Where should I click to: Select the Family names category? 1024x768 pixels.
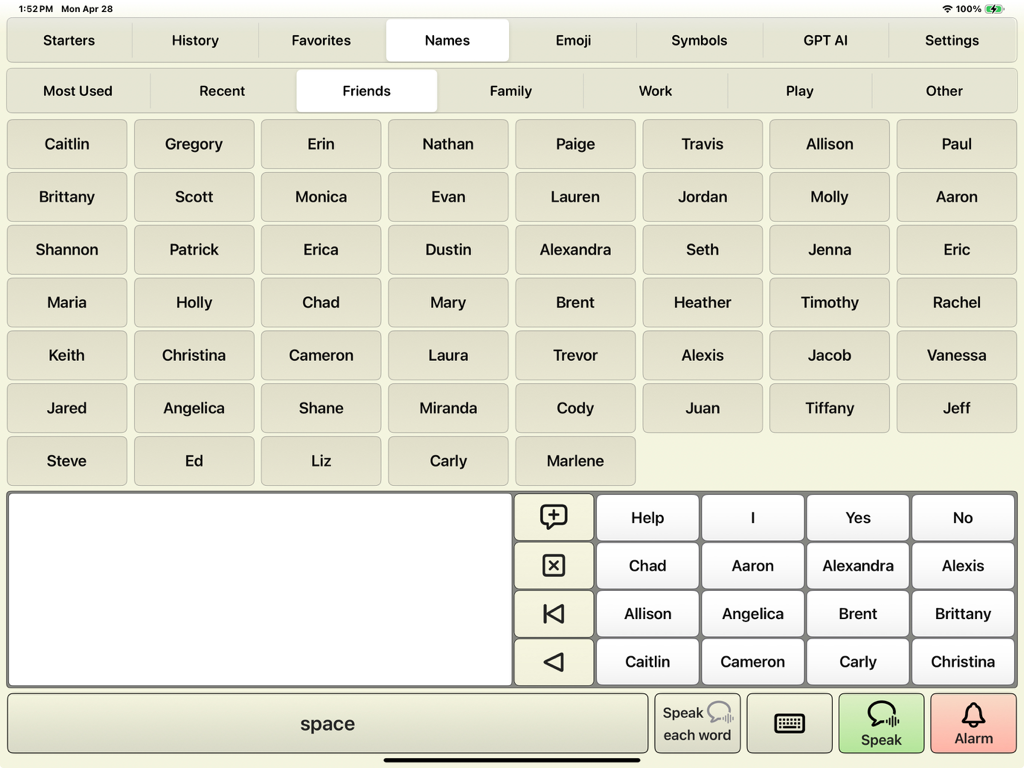click(x=511, y=90)
